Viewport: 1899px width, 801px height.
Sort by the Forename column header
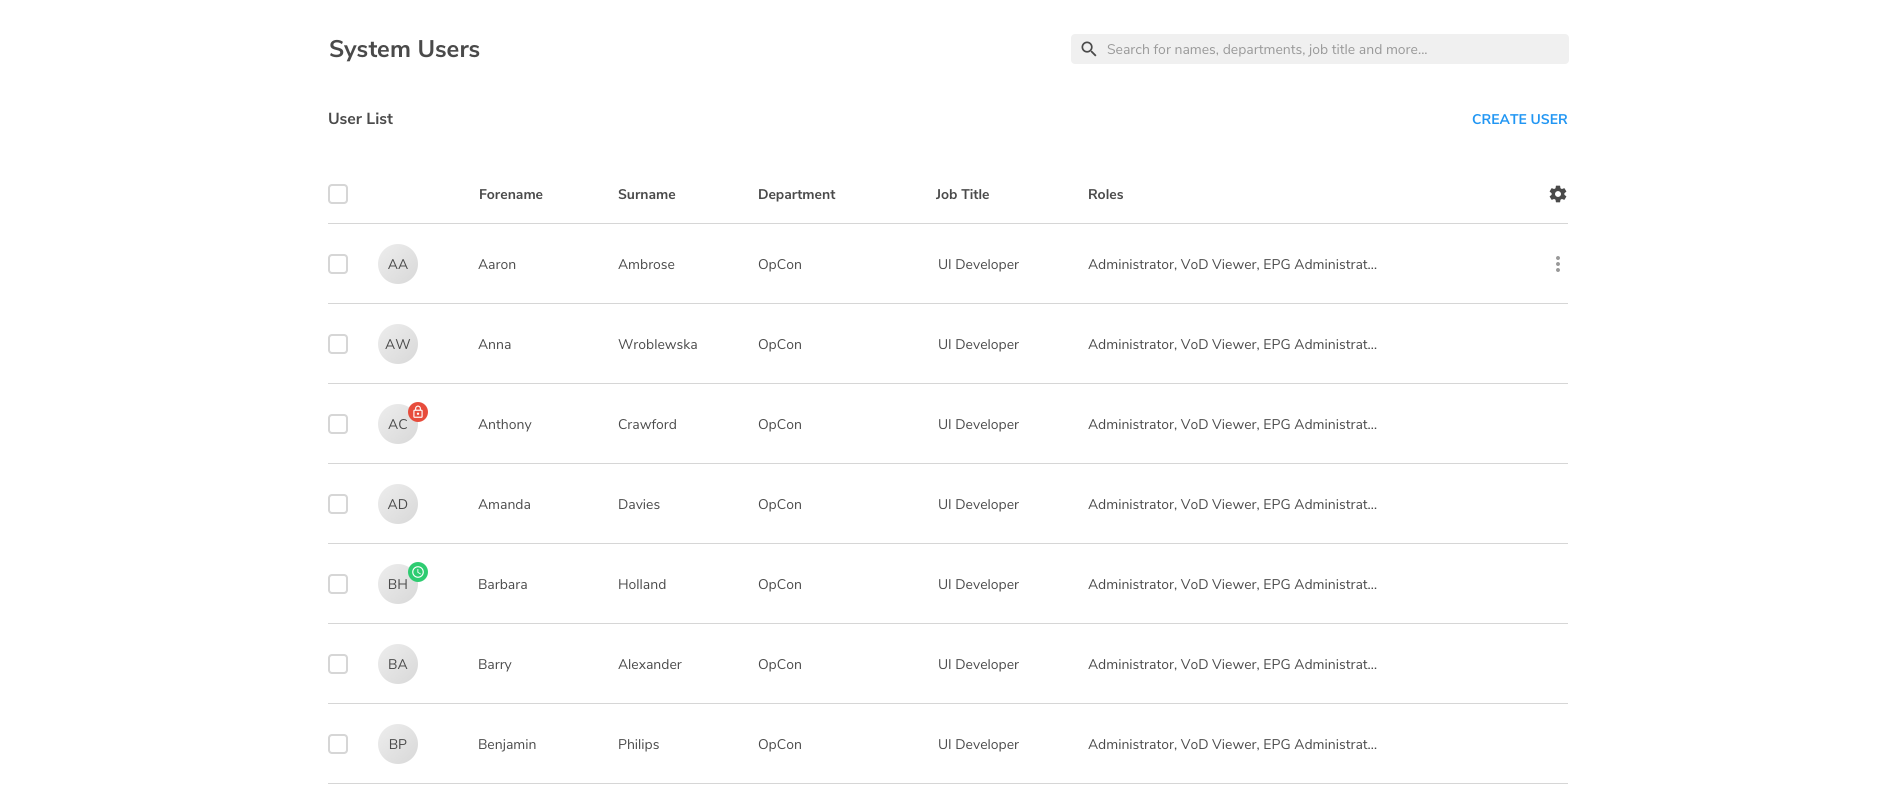coord(510,194)
